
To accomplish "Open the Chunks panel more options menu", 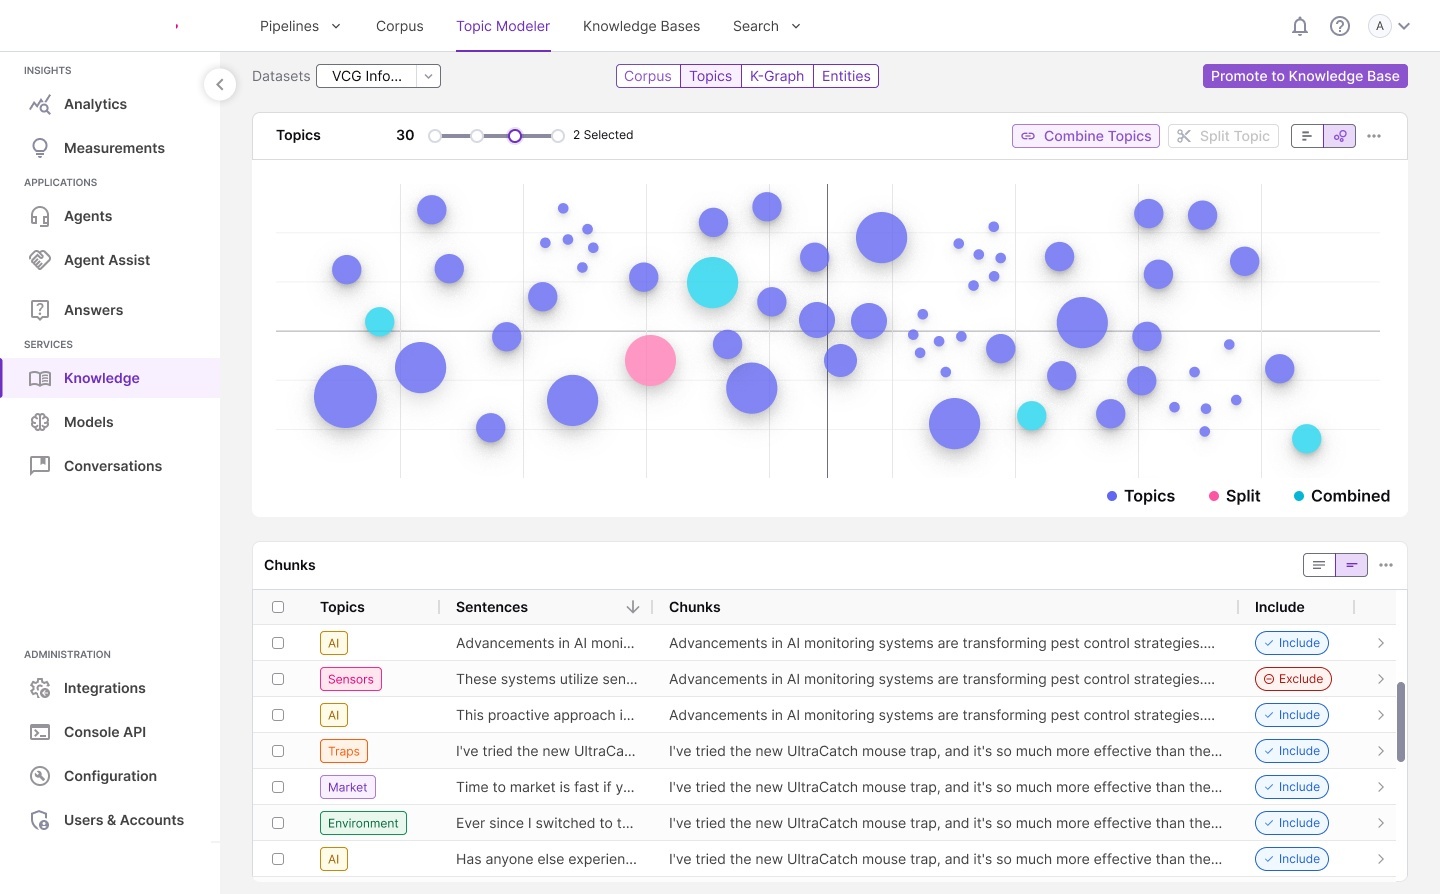I will tap(1386, 566).
